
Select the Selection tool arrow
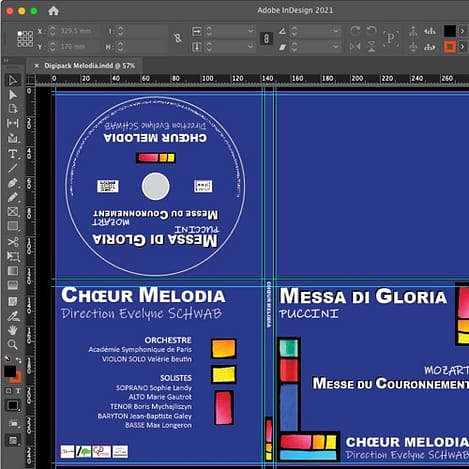(12, 80)
